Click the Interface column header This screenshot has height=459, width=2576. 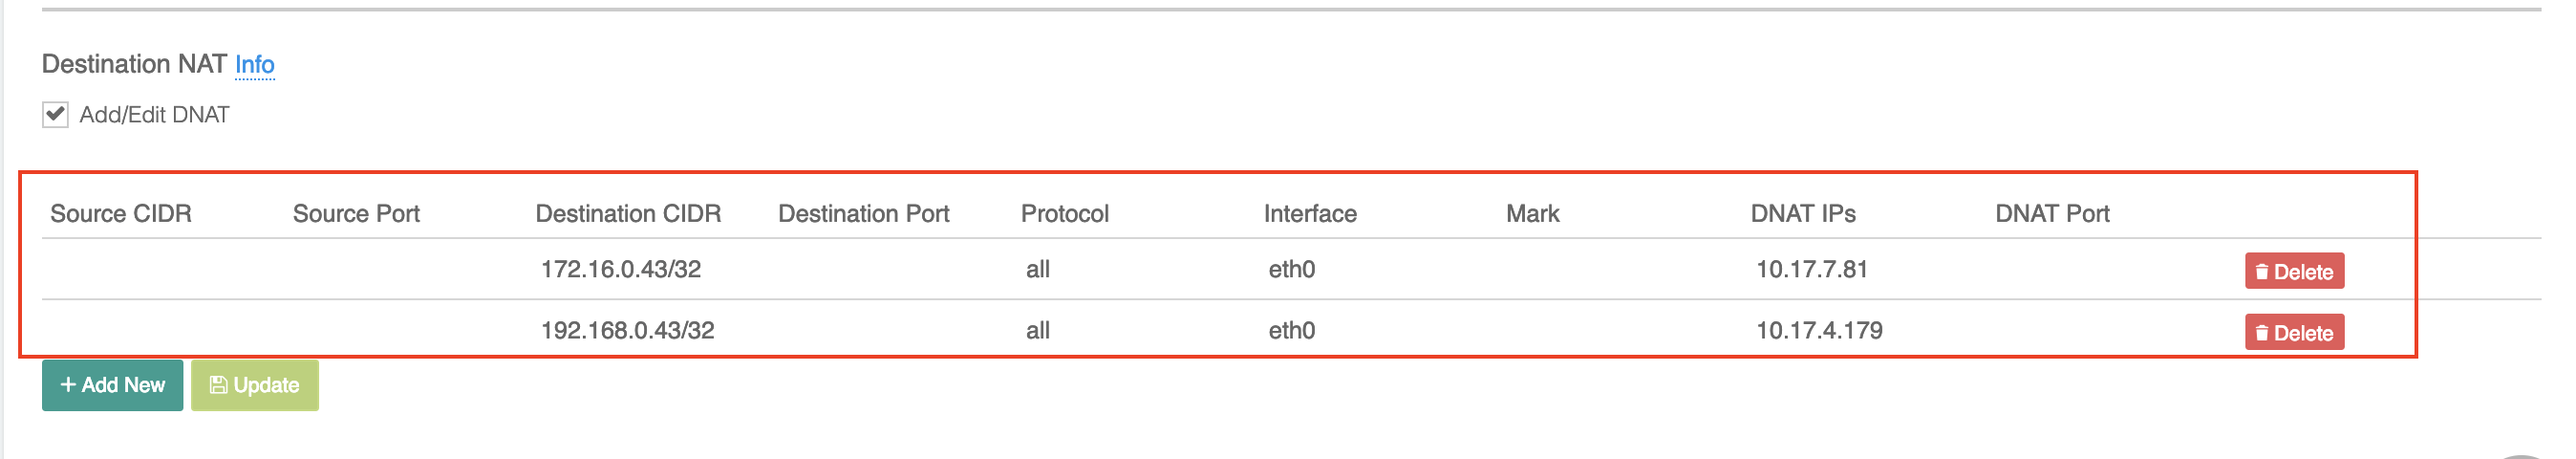click(1309, 213)
